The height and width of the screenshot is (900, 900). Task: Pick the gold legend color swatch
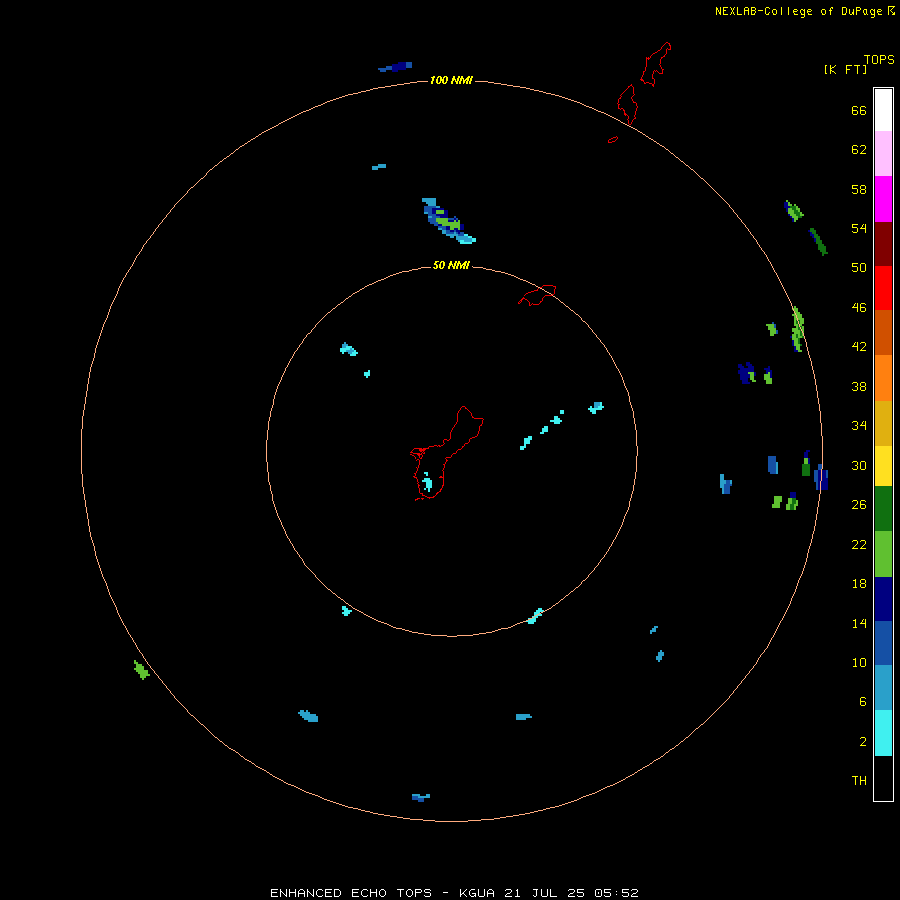[883, 424]
